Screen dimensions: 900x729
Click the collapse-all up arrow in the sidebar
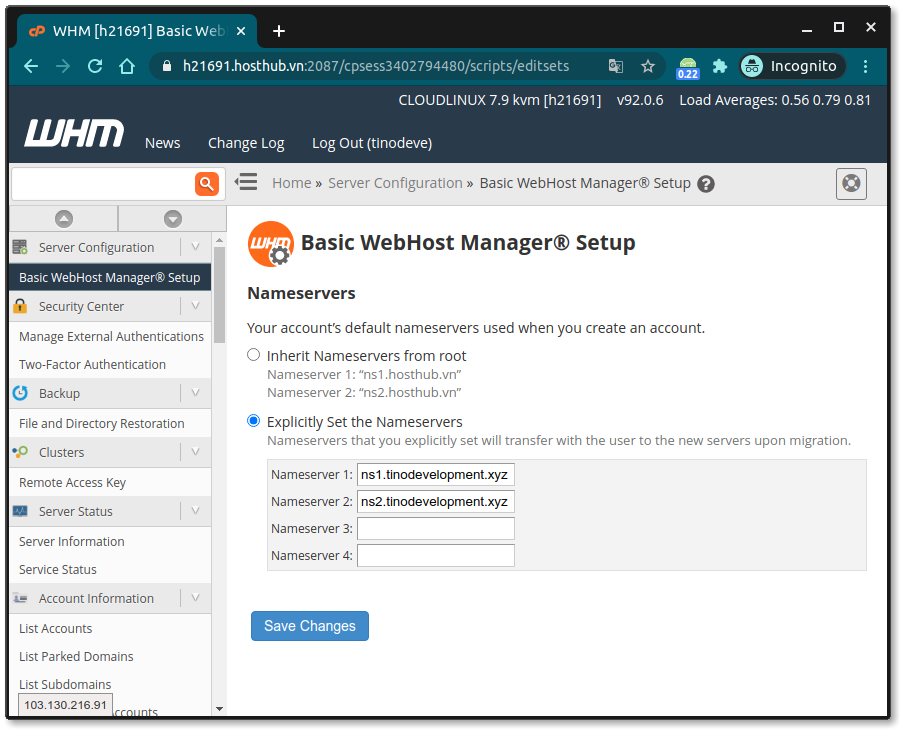[64, 219]
